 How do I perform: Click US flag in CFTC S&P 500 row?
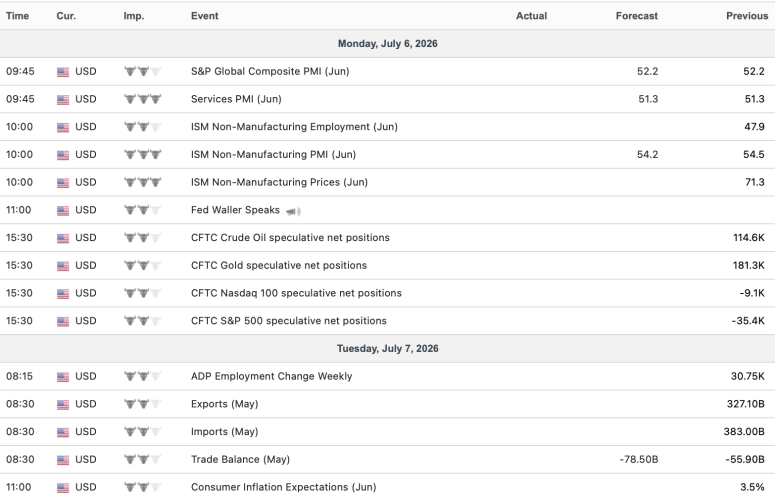pos(63,321)
